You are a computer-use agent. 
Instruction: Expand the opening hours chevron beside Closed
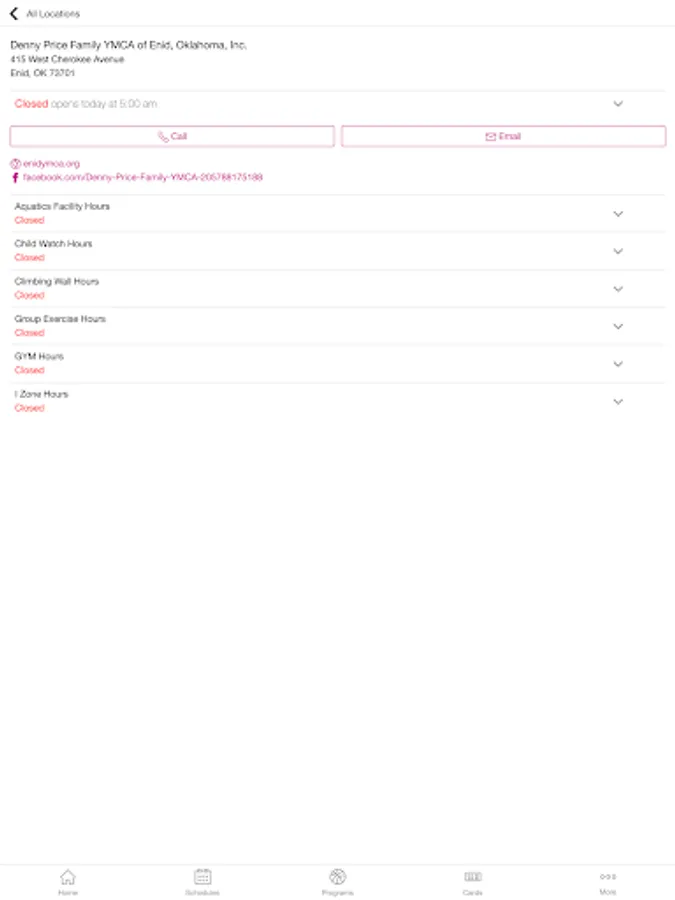click(x=618, y=104)
